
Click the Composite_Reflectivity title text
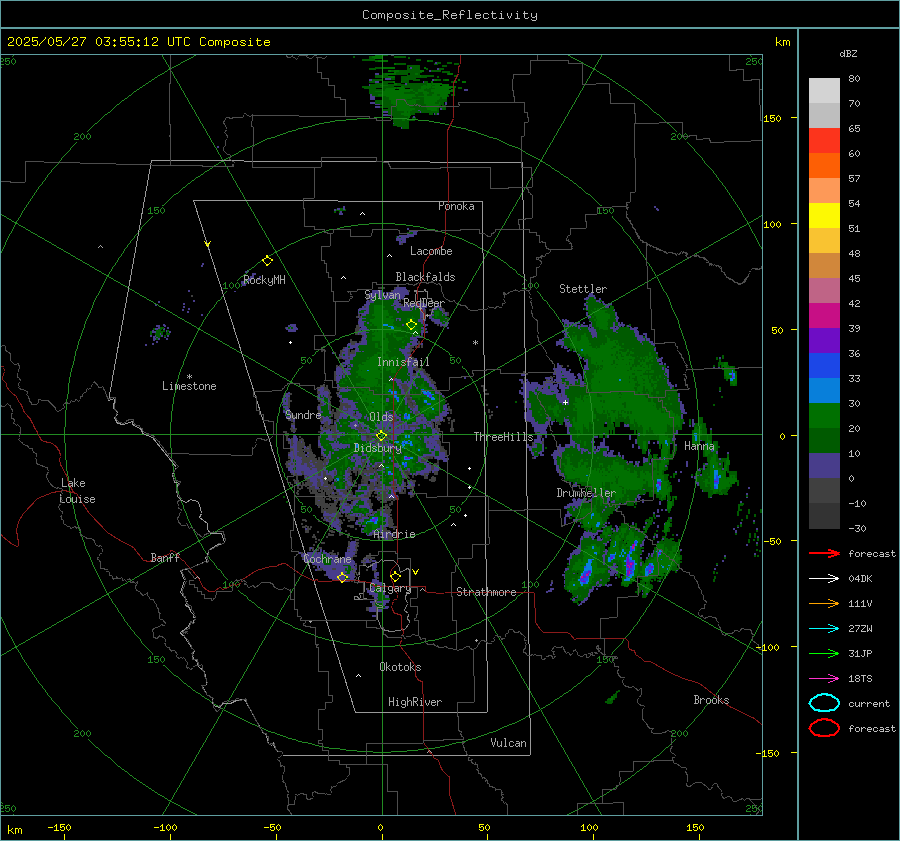point(450,15)
